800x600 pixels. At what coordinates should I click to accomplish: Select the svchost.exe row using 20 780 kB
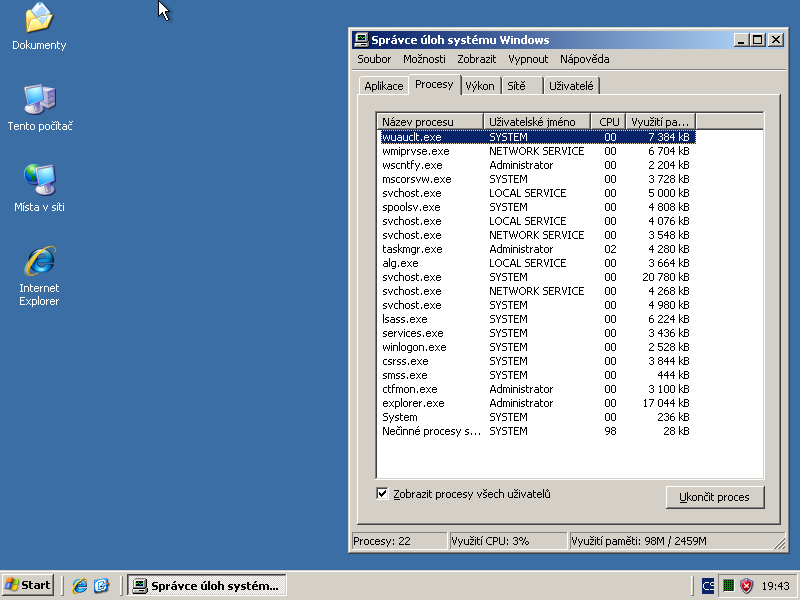click(538, 277)
